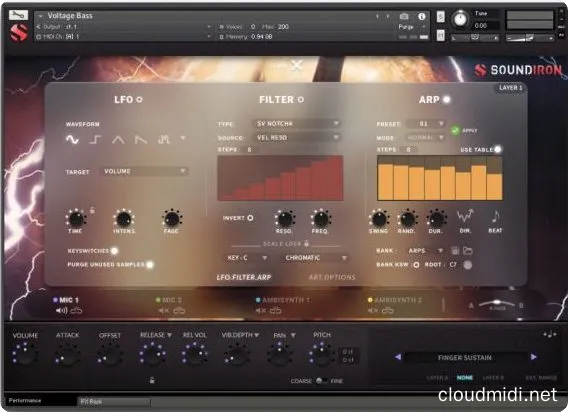Click the wrench icon in the Kontakt header

pyautogui.click(x=18, y=15)
